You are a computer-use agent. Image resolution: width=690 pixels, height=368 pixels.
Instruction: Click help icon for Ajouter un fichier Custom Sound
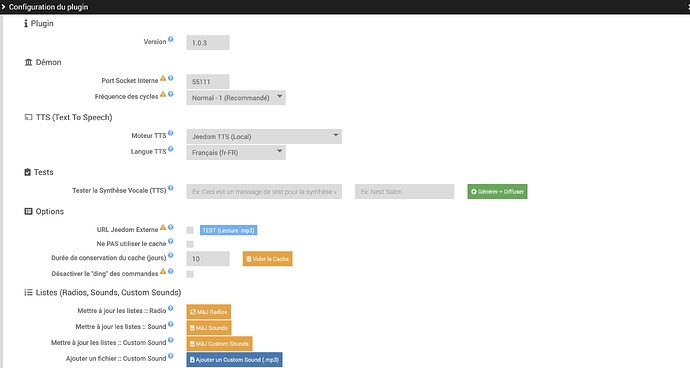click(x=171, y=356)
